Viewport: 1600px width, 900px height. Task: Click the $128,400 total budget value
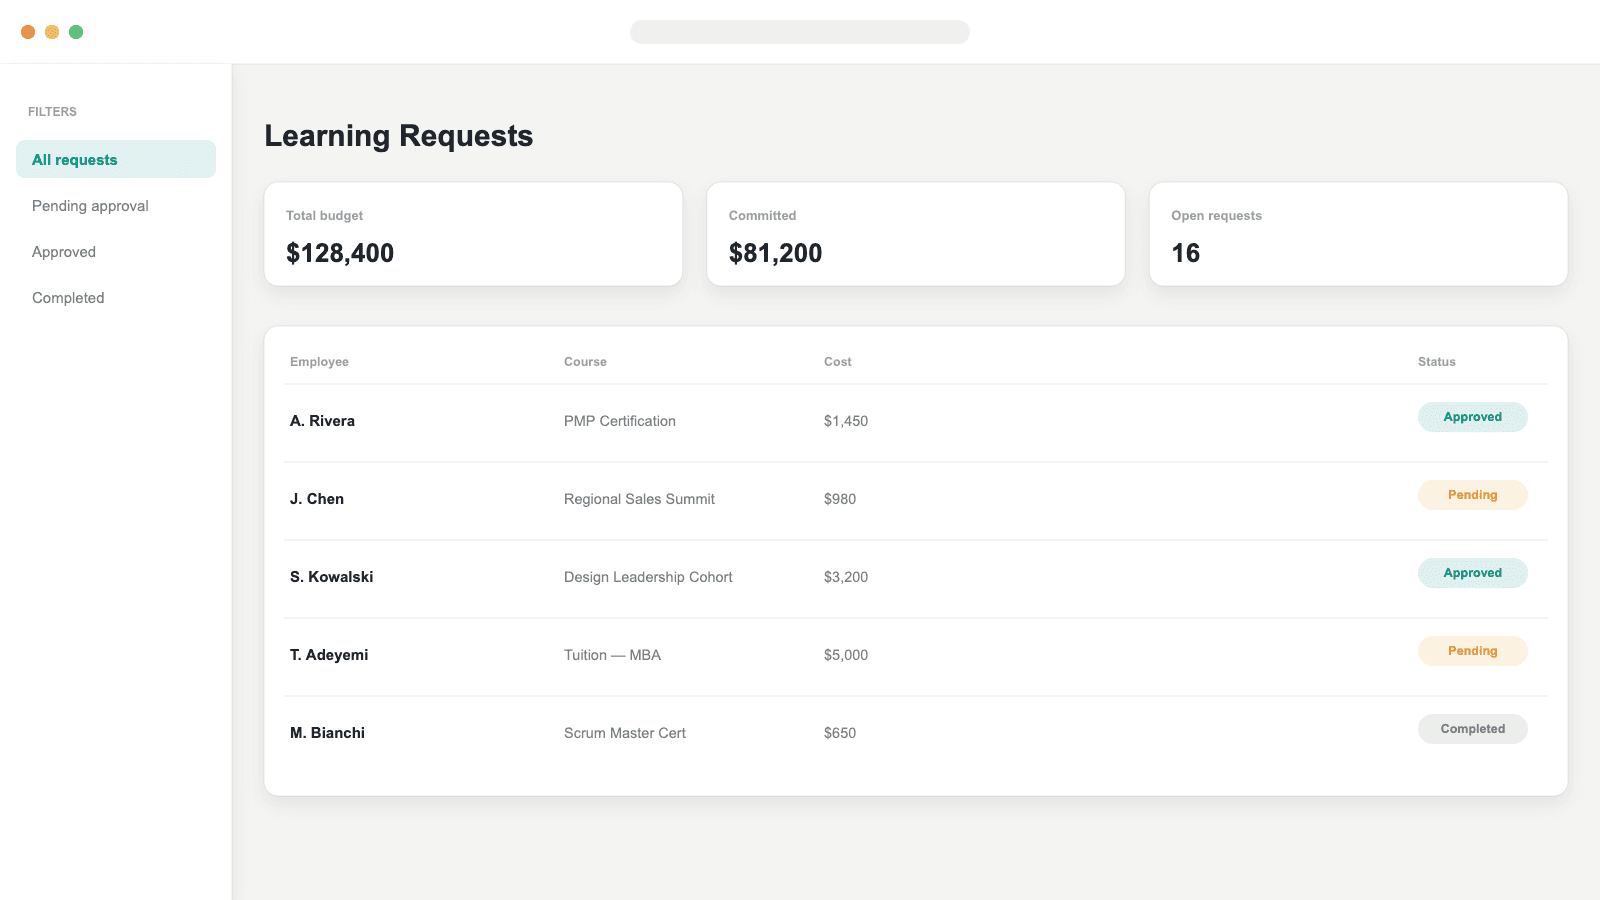click(340, 253)
